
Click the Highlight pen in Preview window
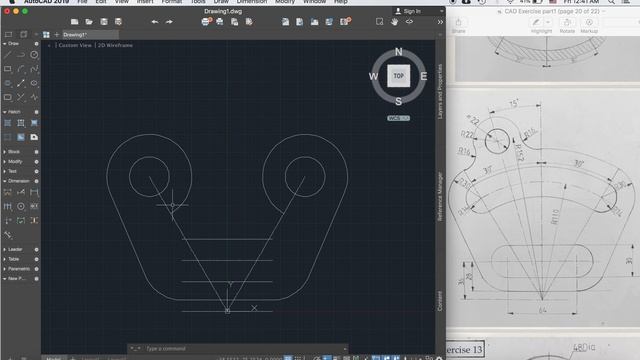click(536, 22)
